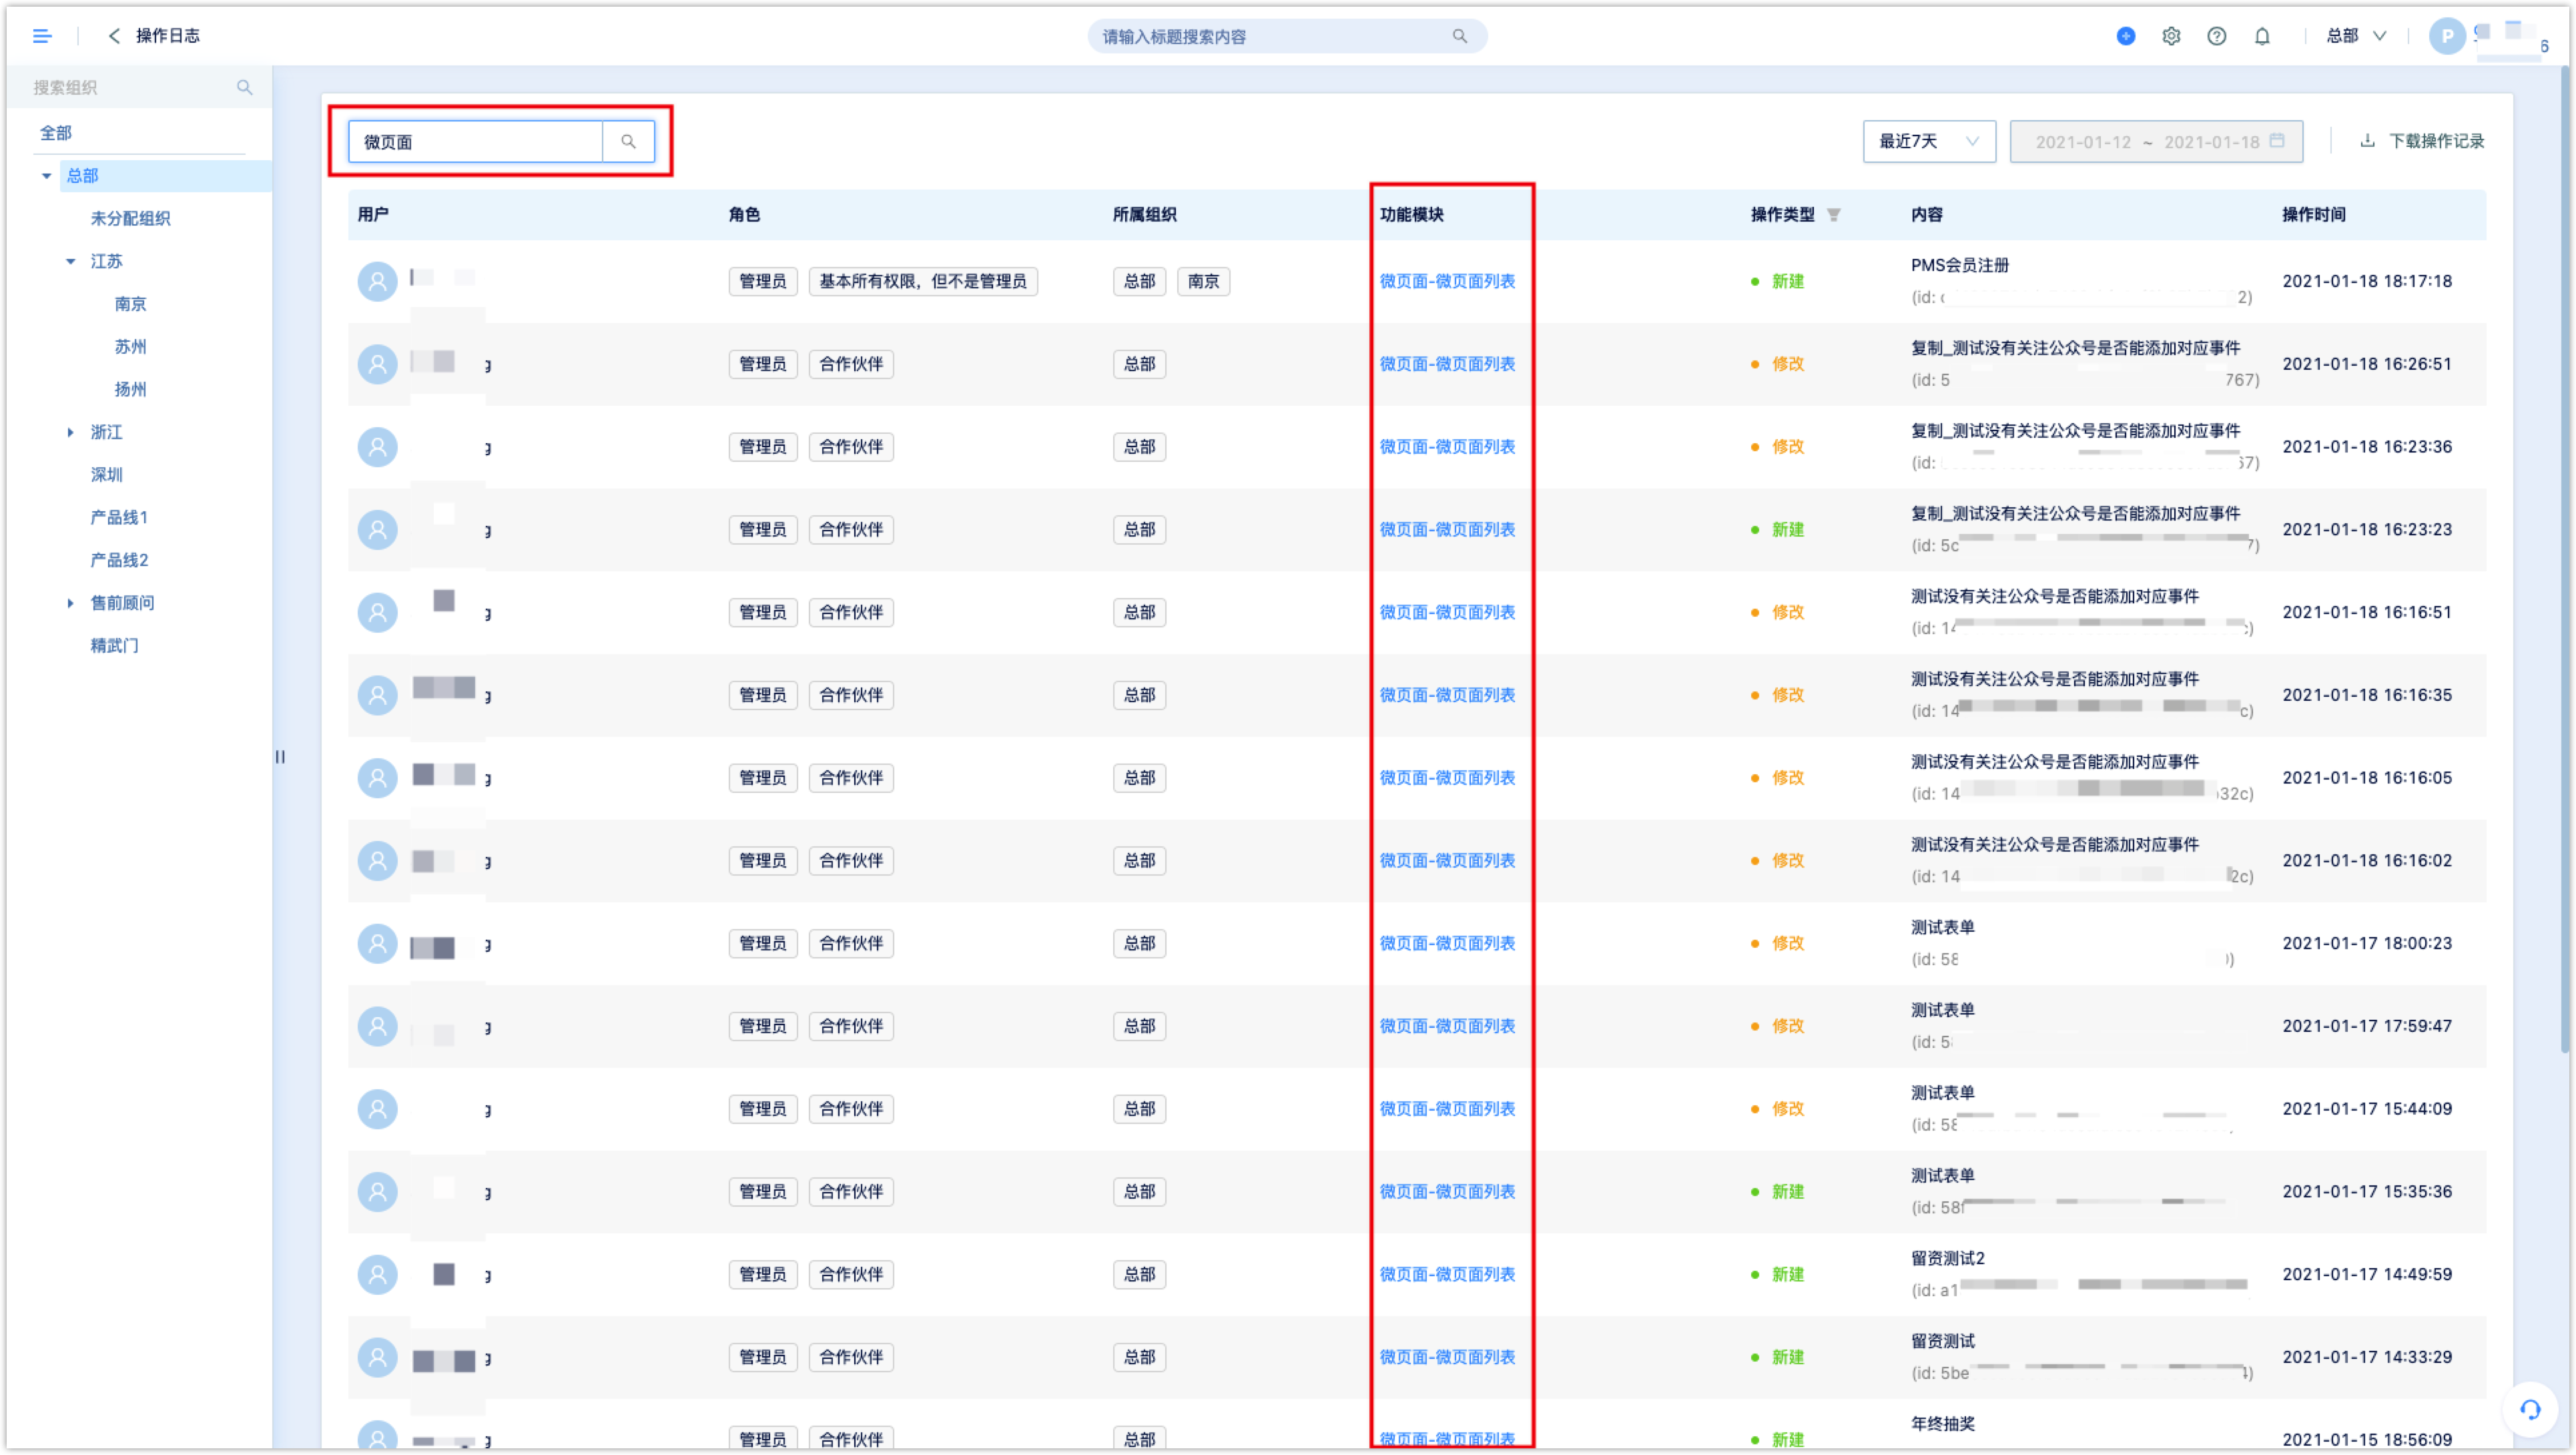Open customer support headset icon

click(2530, 1409)
